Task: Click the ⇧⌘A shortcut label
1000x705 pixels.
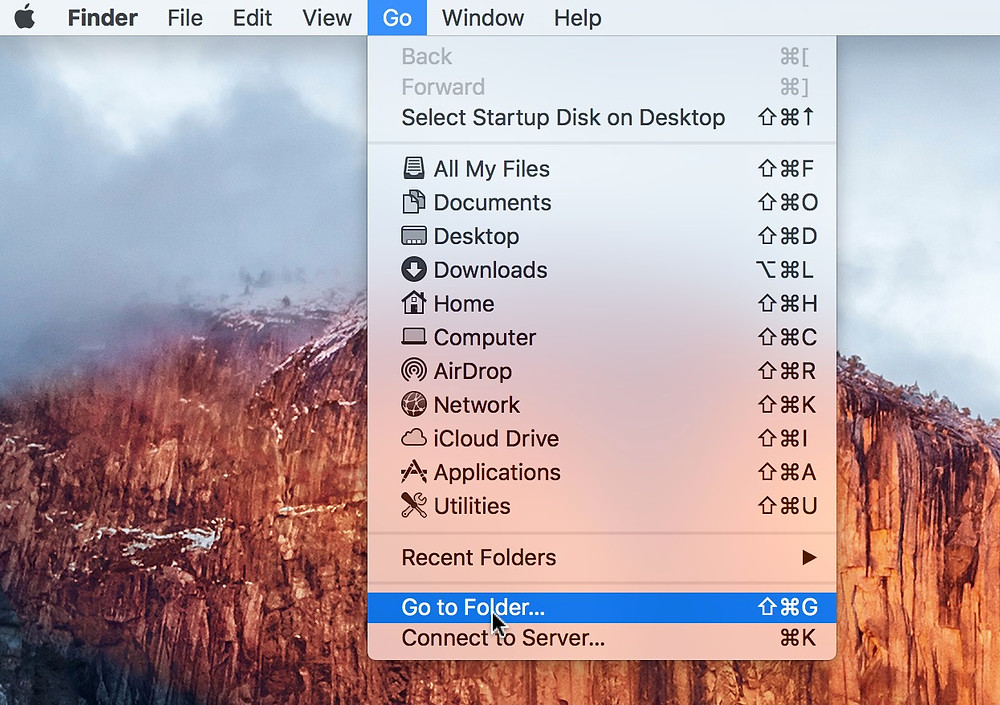Action: [787, 473]
